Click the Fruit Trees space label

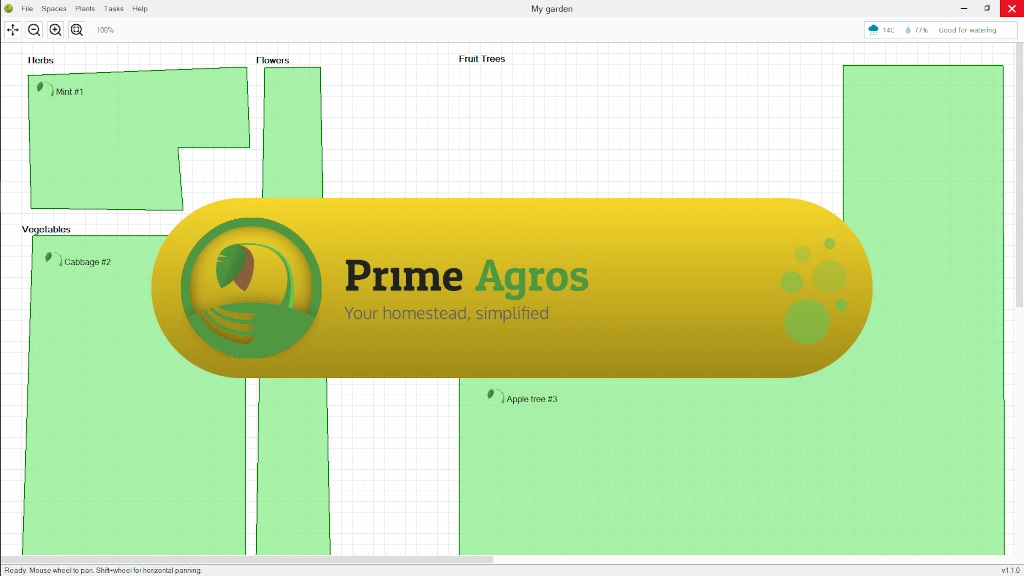[x=482, y=59]
